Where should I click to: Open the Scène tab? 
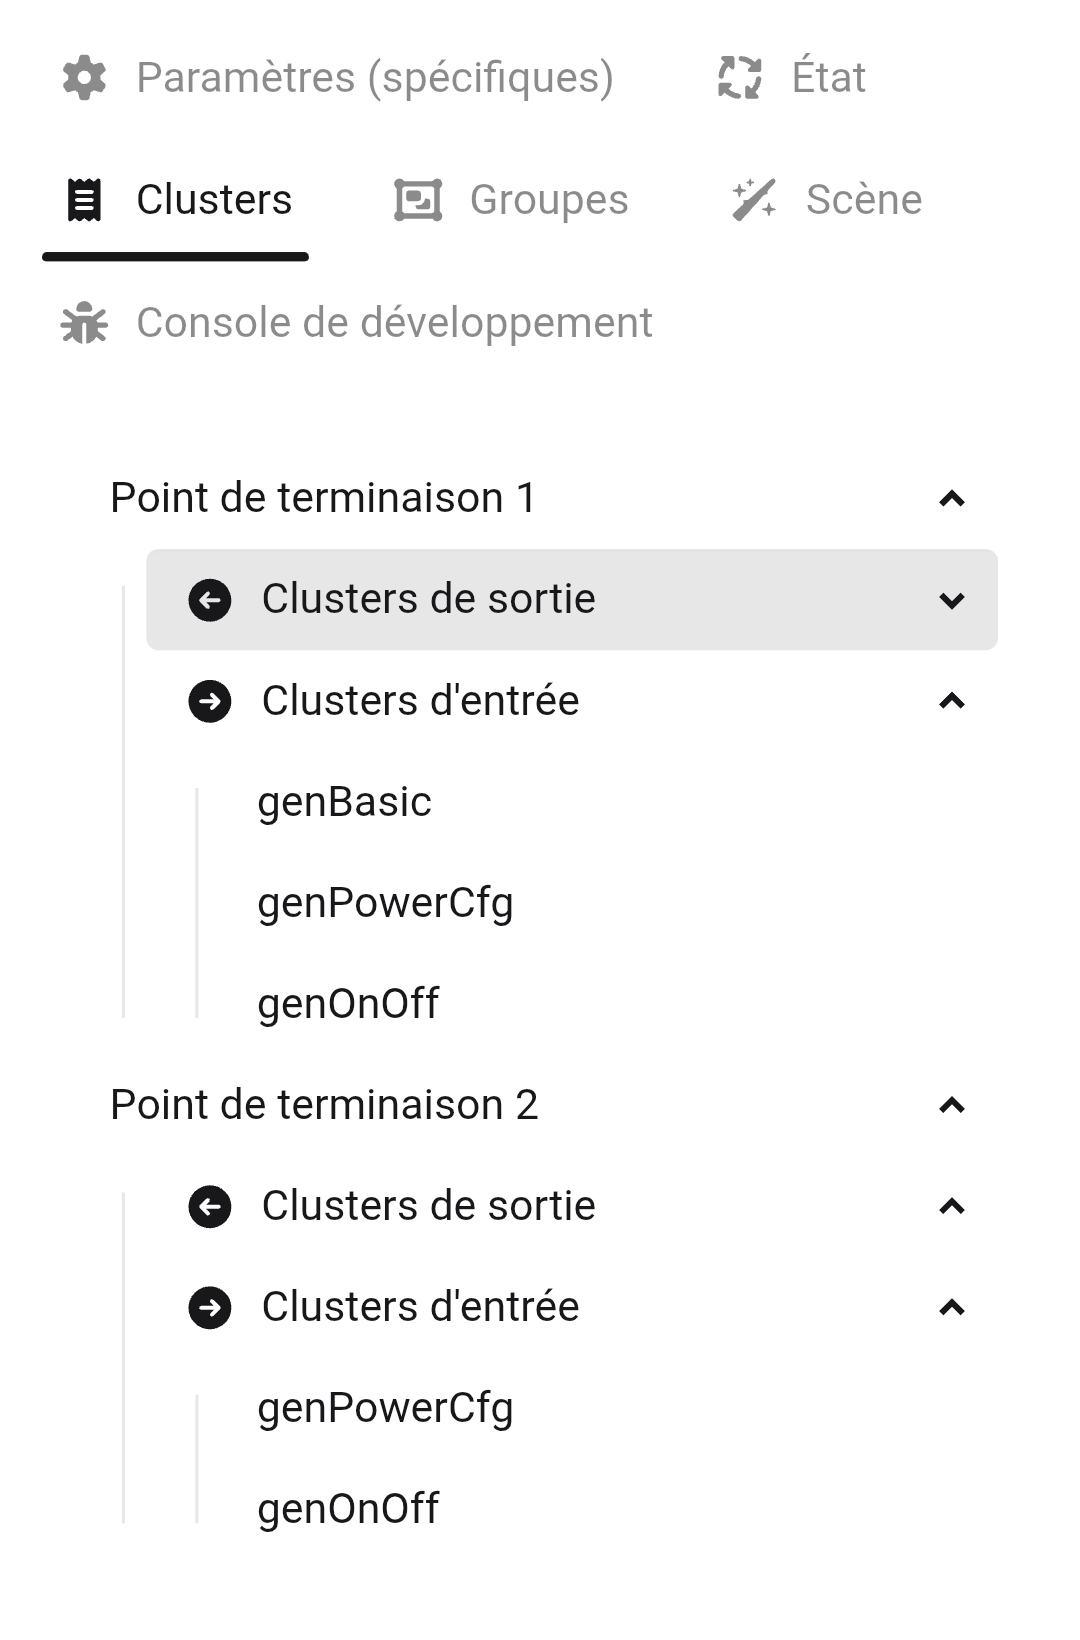[863, 200]
